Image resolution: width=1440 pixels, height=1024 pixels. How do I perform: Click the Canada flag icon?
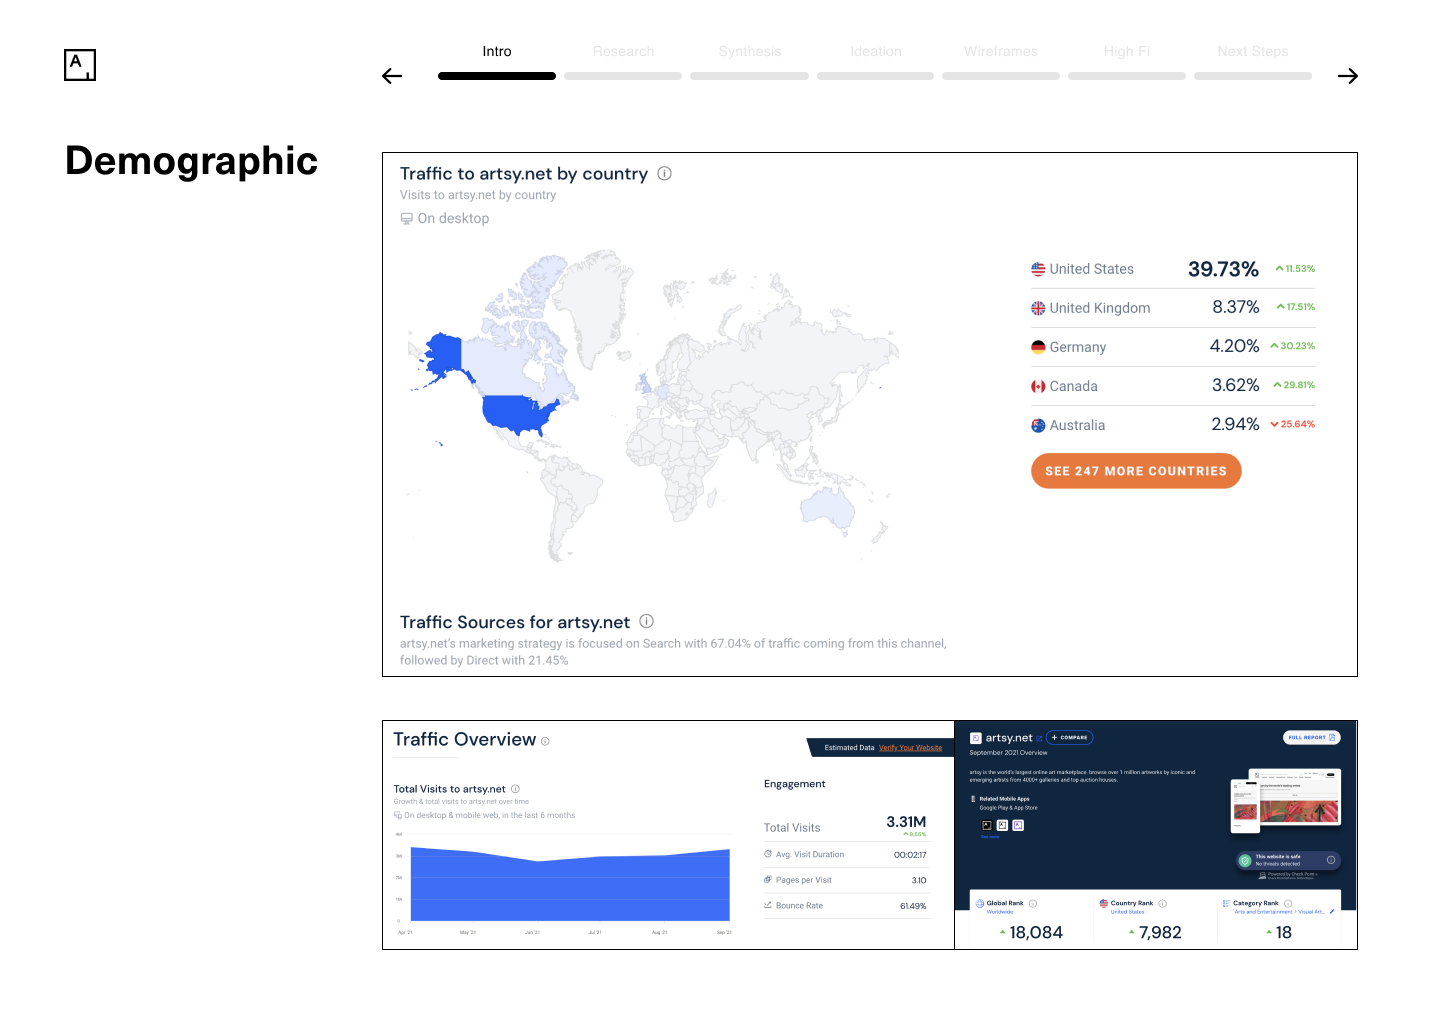click(x=1038, y=386)
